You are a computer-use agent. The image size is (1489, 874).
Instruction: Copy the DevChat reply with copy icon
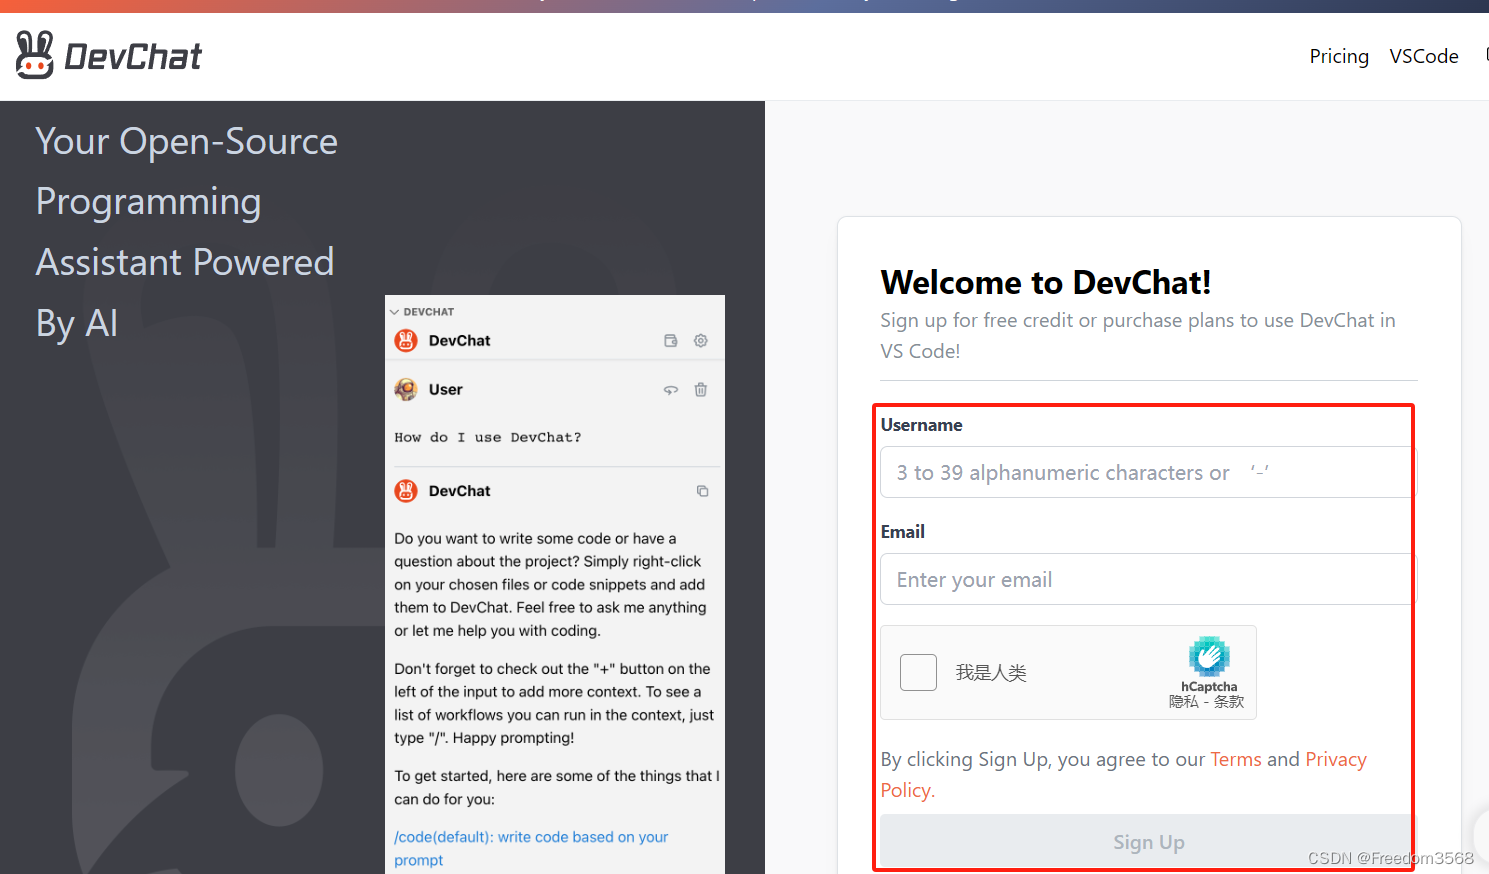703,491
